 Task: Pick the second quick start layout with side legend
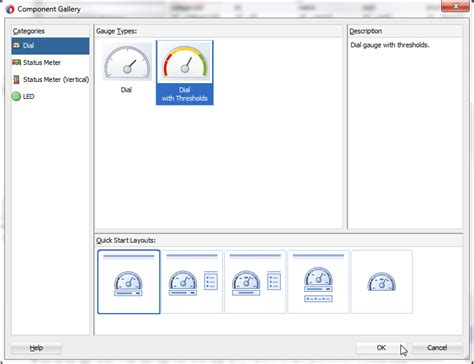(192, 282)
